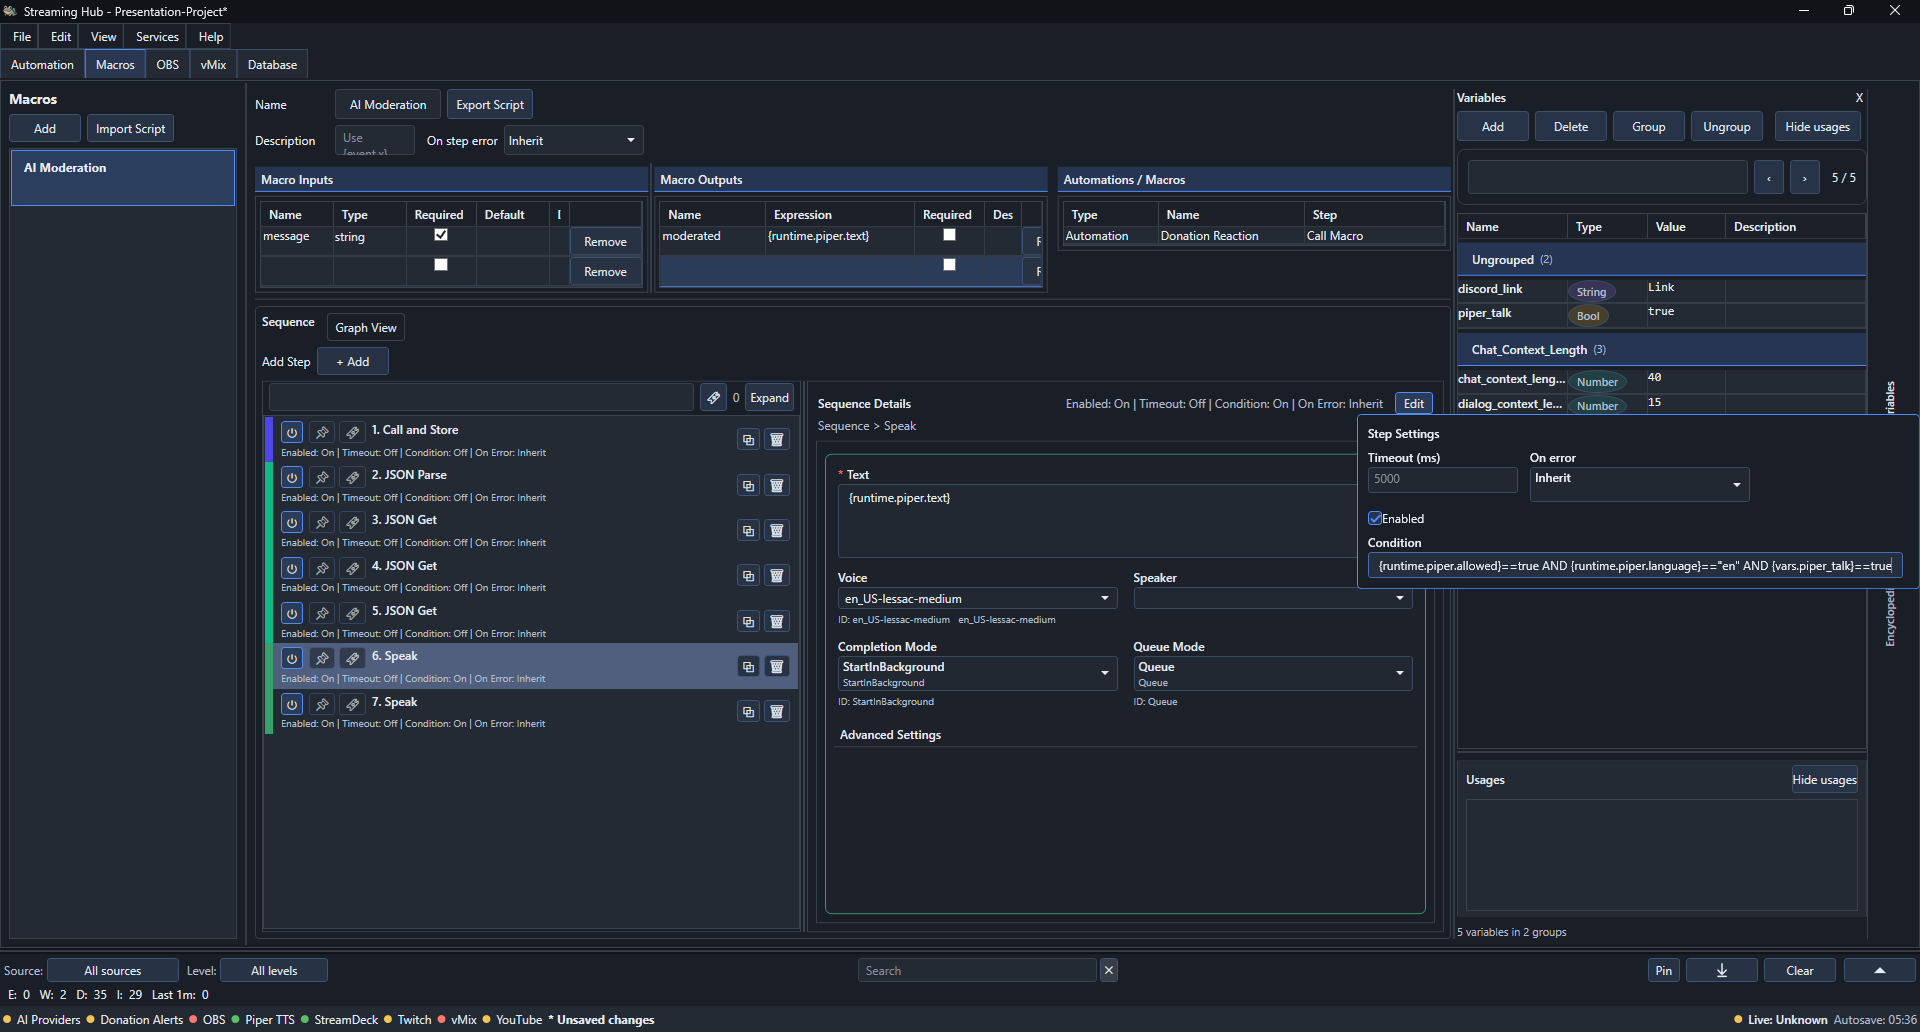Open the Services menu
The width and height of the screenshot is (1920, 1032).
coord(157,37)
